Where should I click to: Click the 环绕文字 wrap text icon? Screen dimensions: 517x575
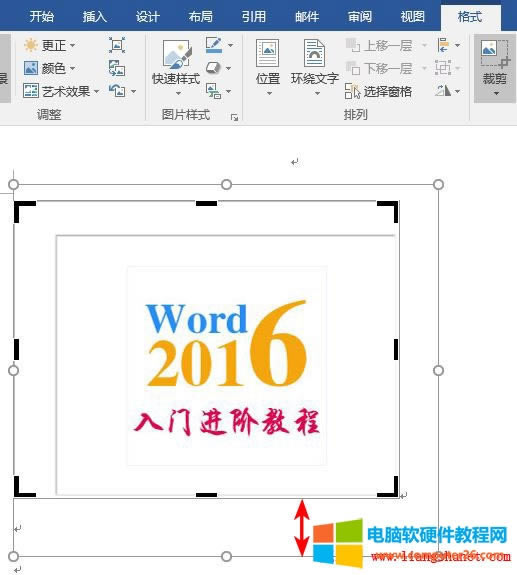point(314,53)
